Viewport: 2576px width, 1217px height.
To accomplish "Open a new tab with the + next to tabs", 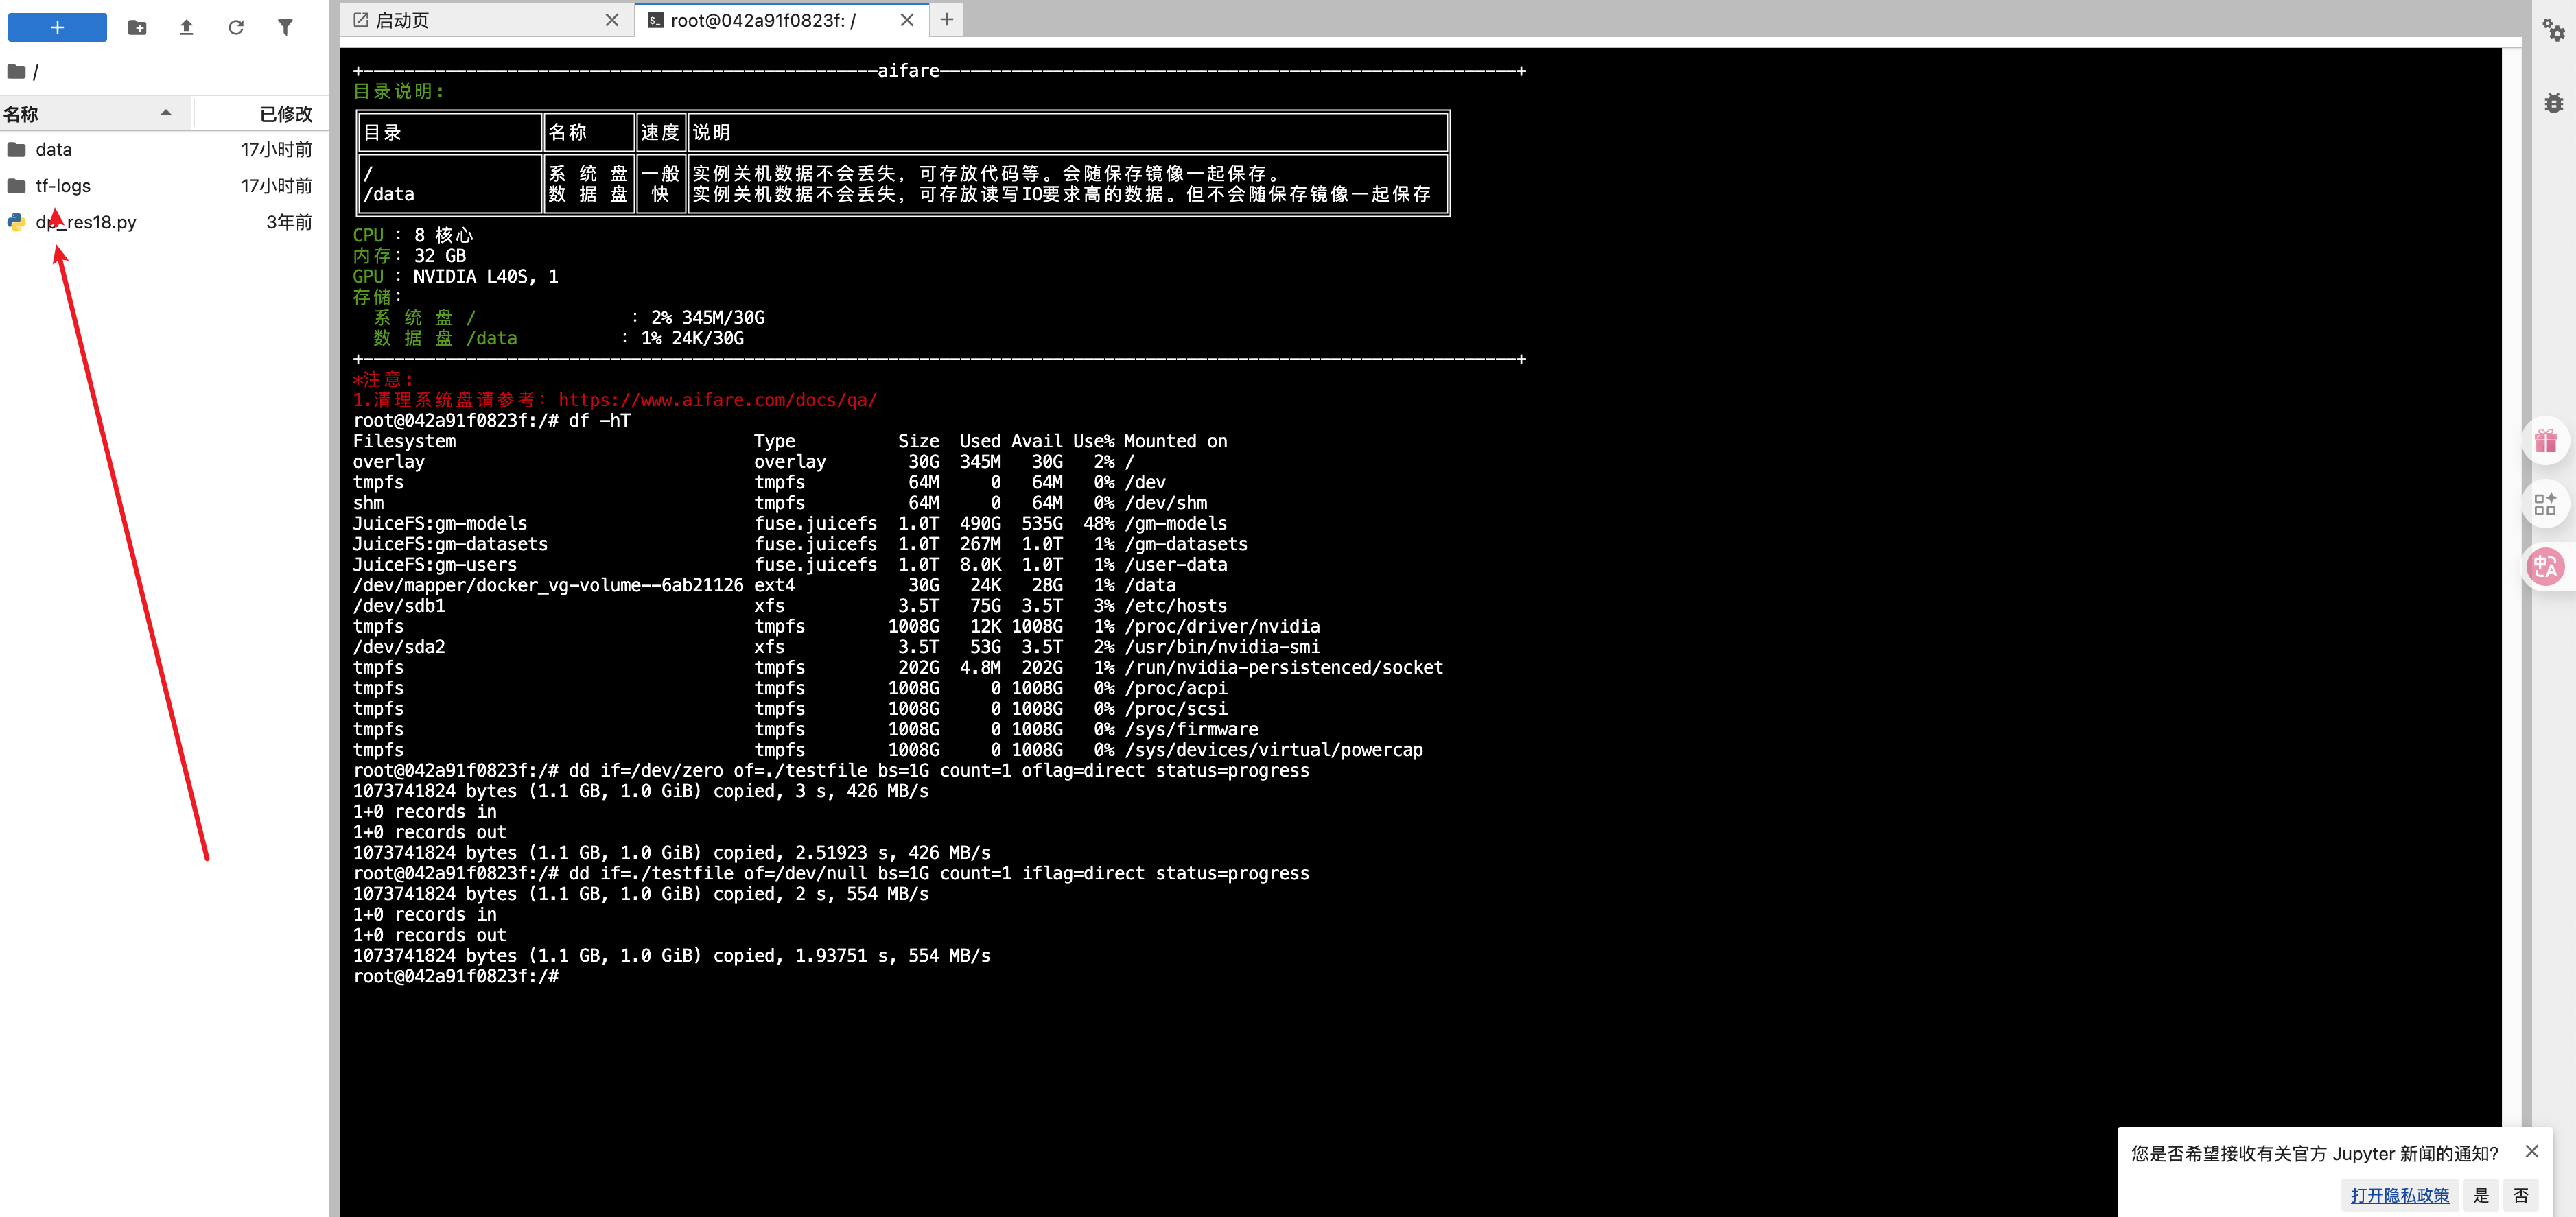I will click(x=946, y=19).
